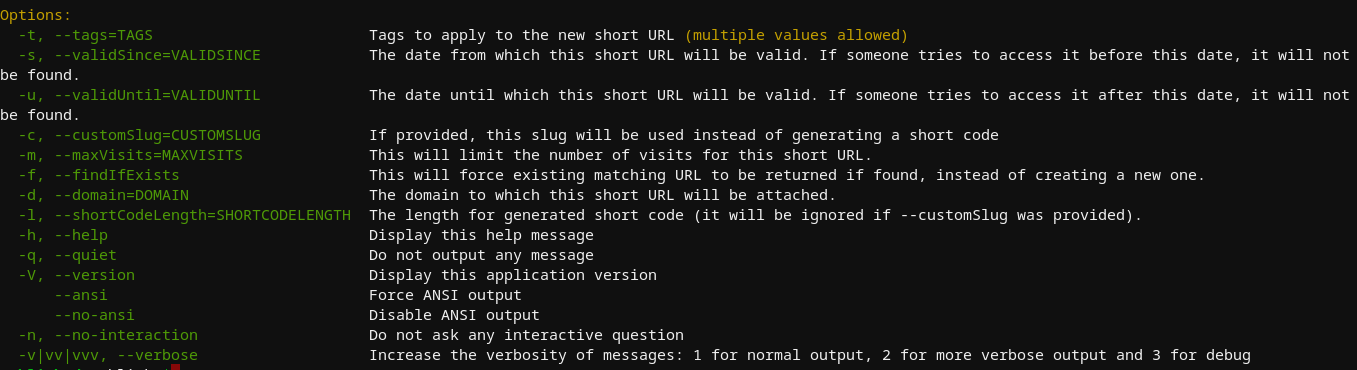Click the --help option line
The height and width of the screenshot is (370, 1357).
click(306, 235)
